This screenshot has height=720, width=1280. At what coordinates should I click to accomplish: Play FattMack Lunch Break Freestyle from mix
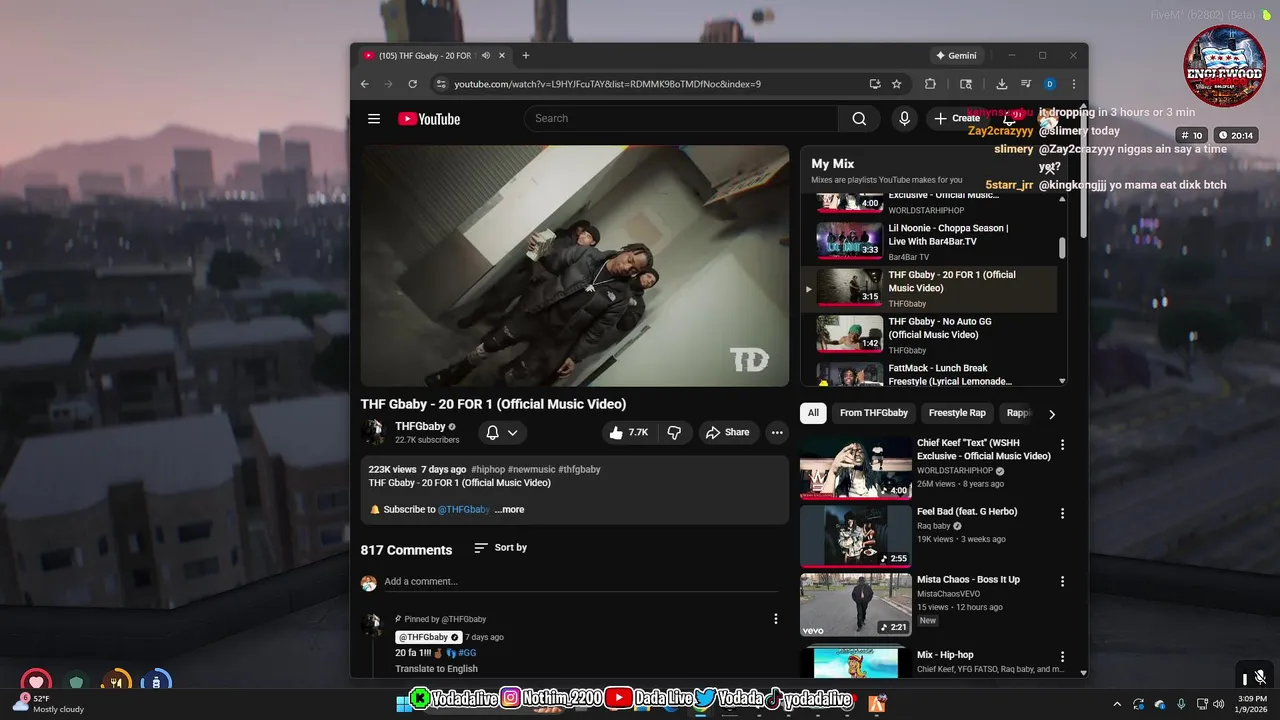pos(929,374)
